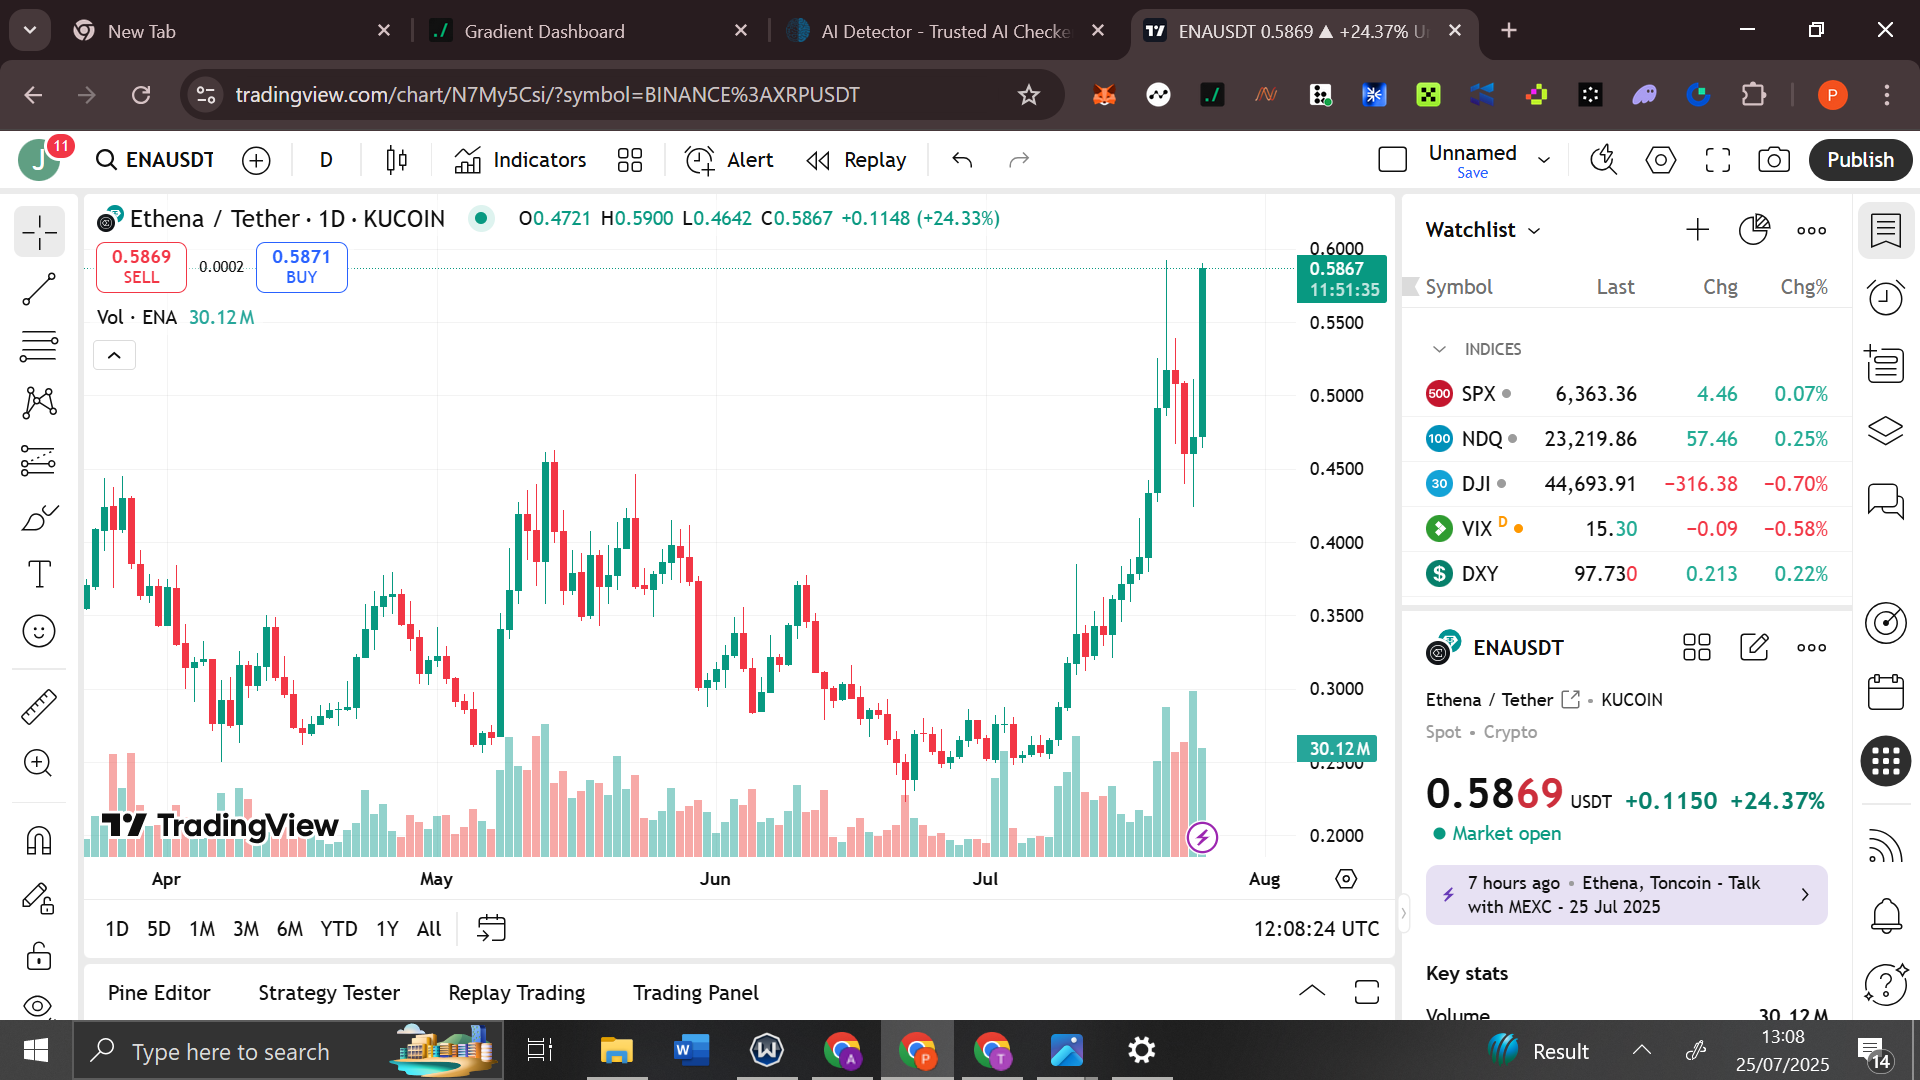Viewport: 1920px width, 1080px height.
Task: Click the 0.5871 BUY button
Action: pos(301,267)
